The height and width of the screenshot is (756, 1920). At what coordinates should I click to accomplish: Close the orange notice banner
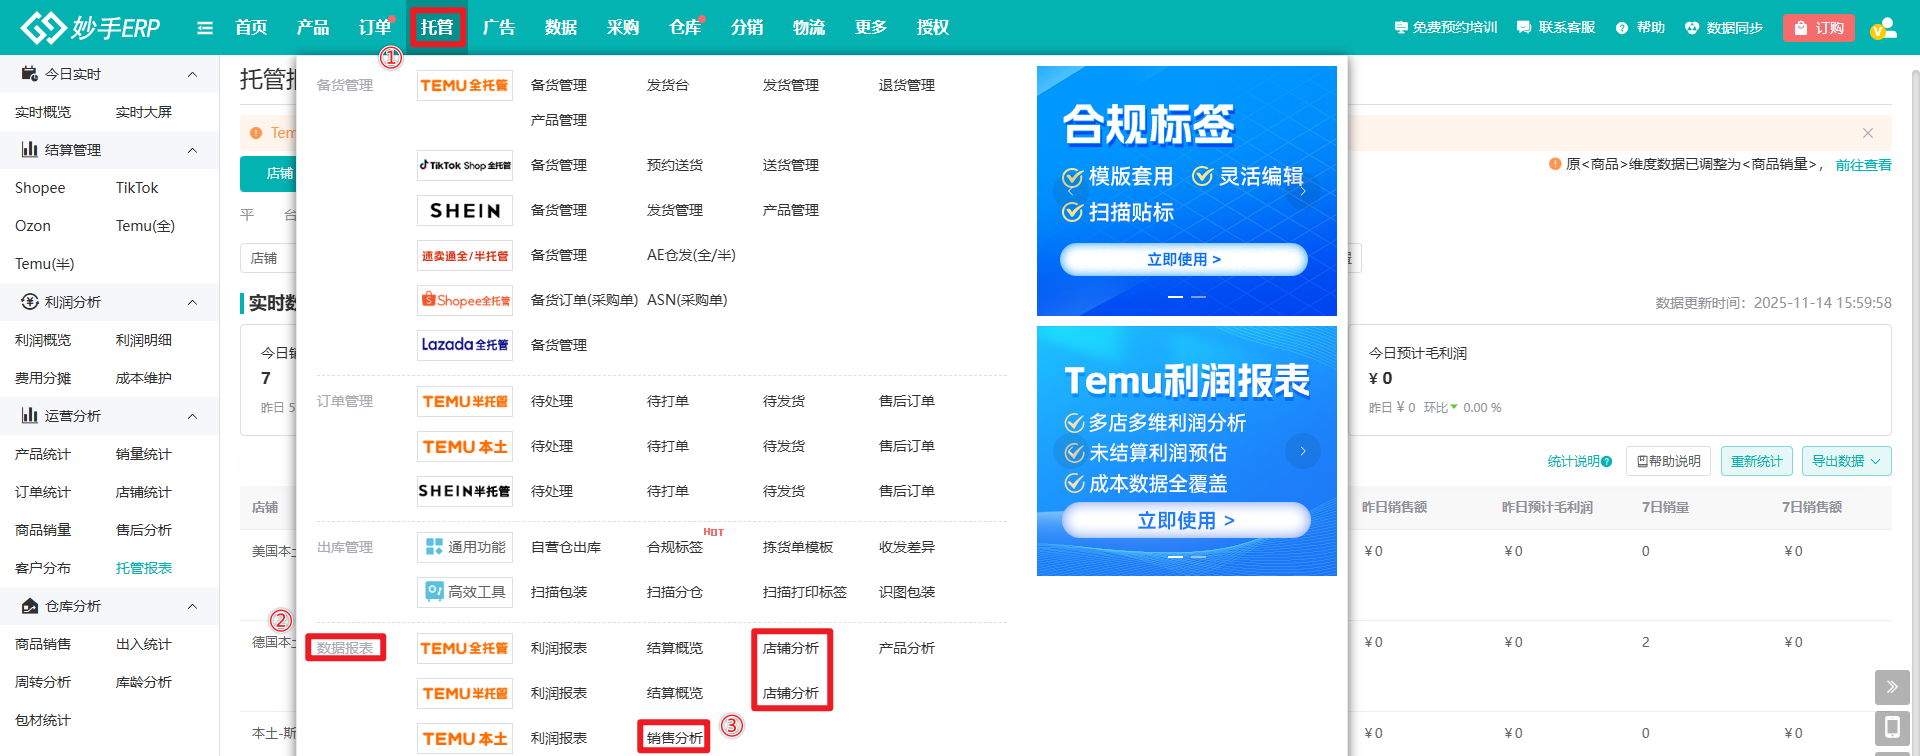coord(1868,133)
